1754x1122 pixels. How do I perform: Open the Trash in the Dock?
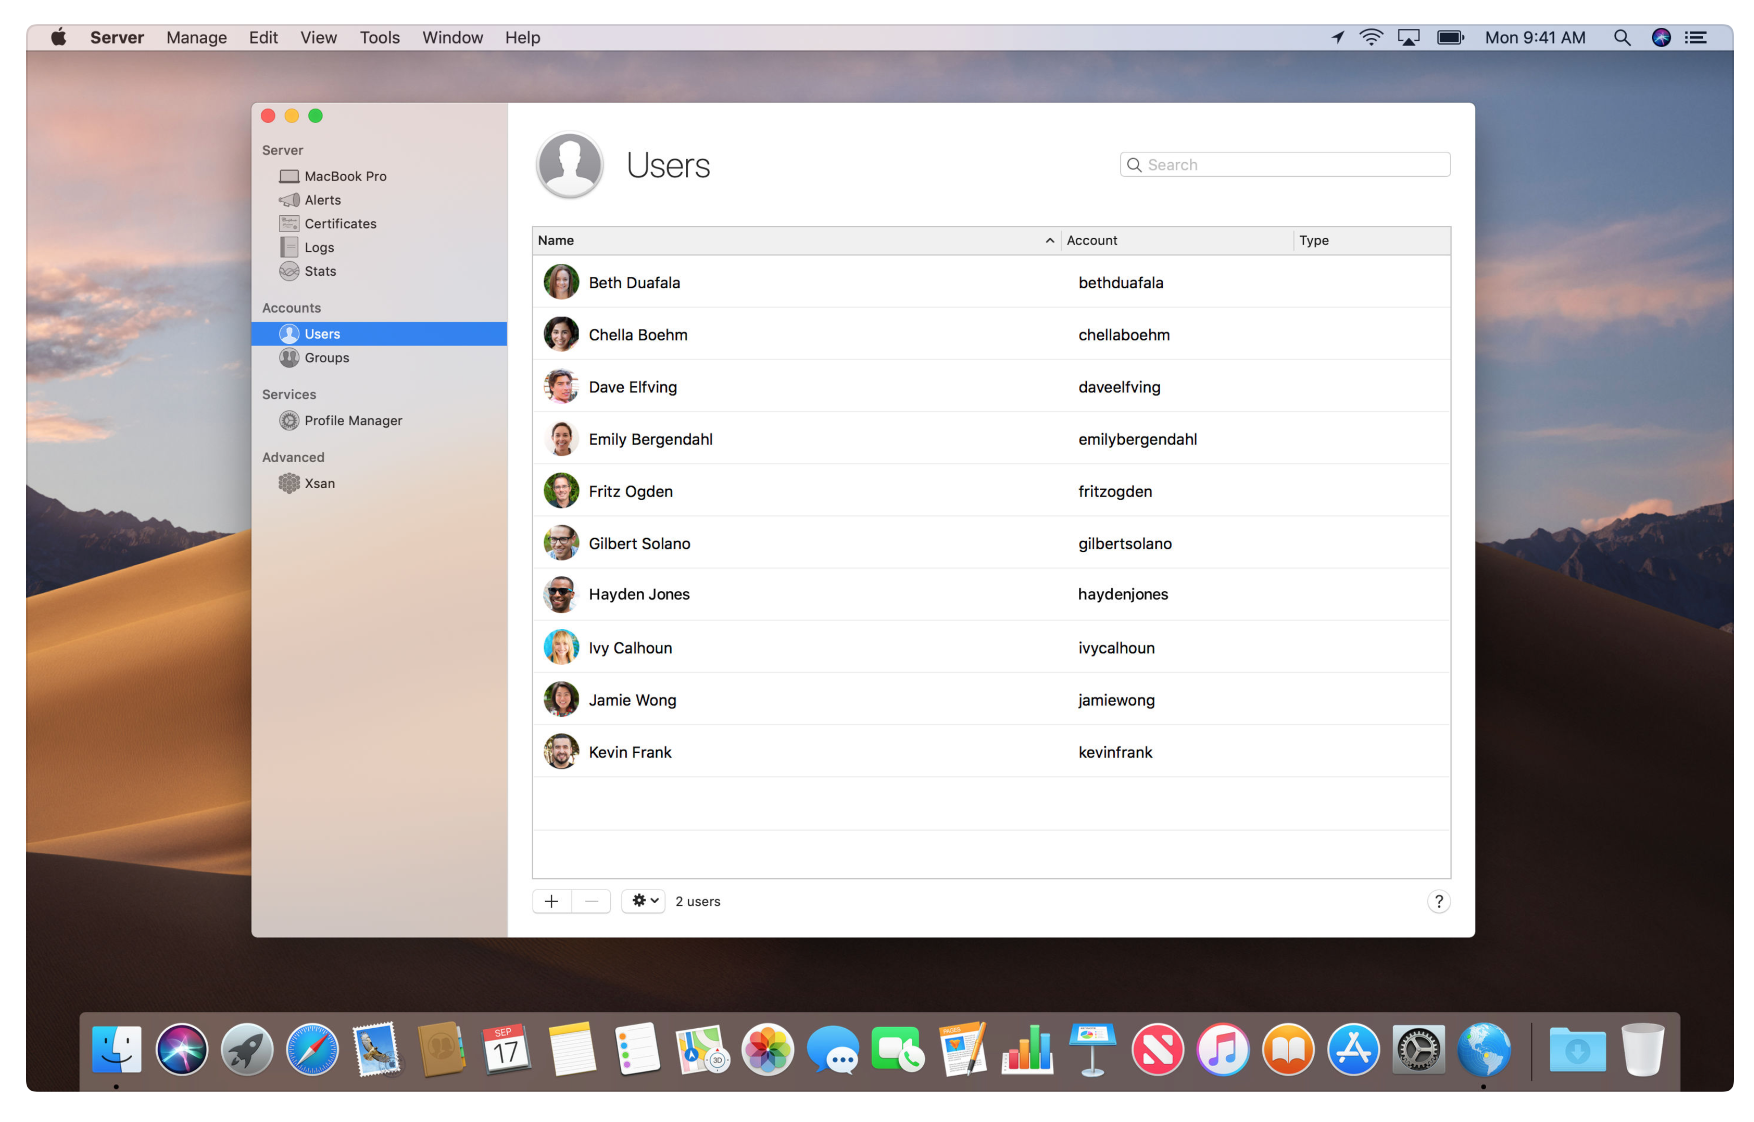pos(1642,1050)
